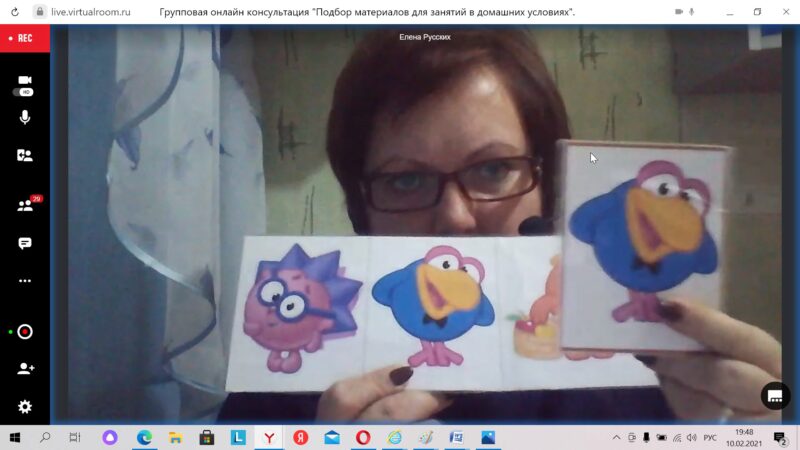Open the Paint app on the taskbar

tap(426, 437)
